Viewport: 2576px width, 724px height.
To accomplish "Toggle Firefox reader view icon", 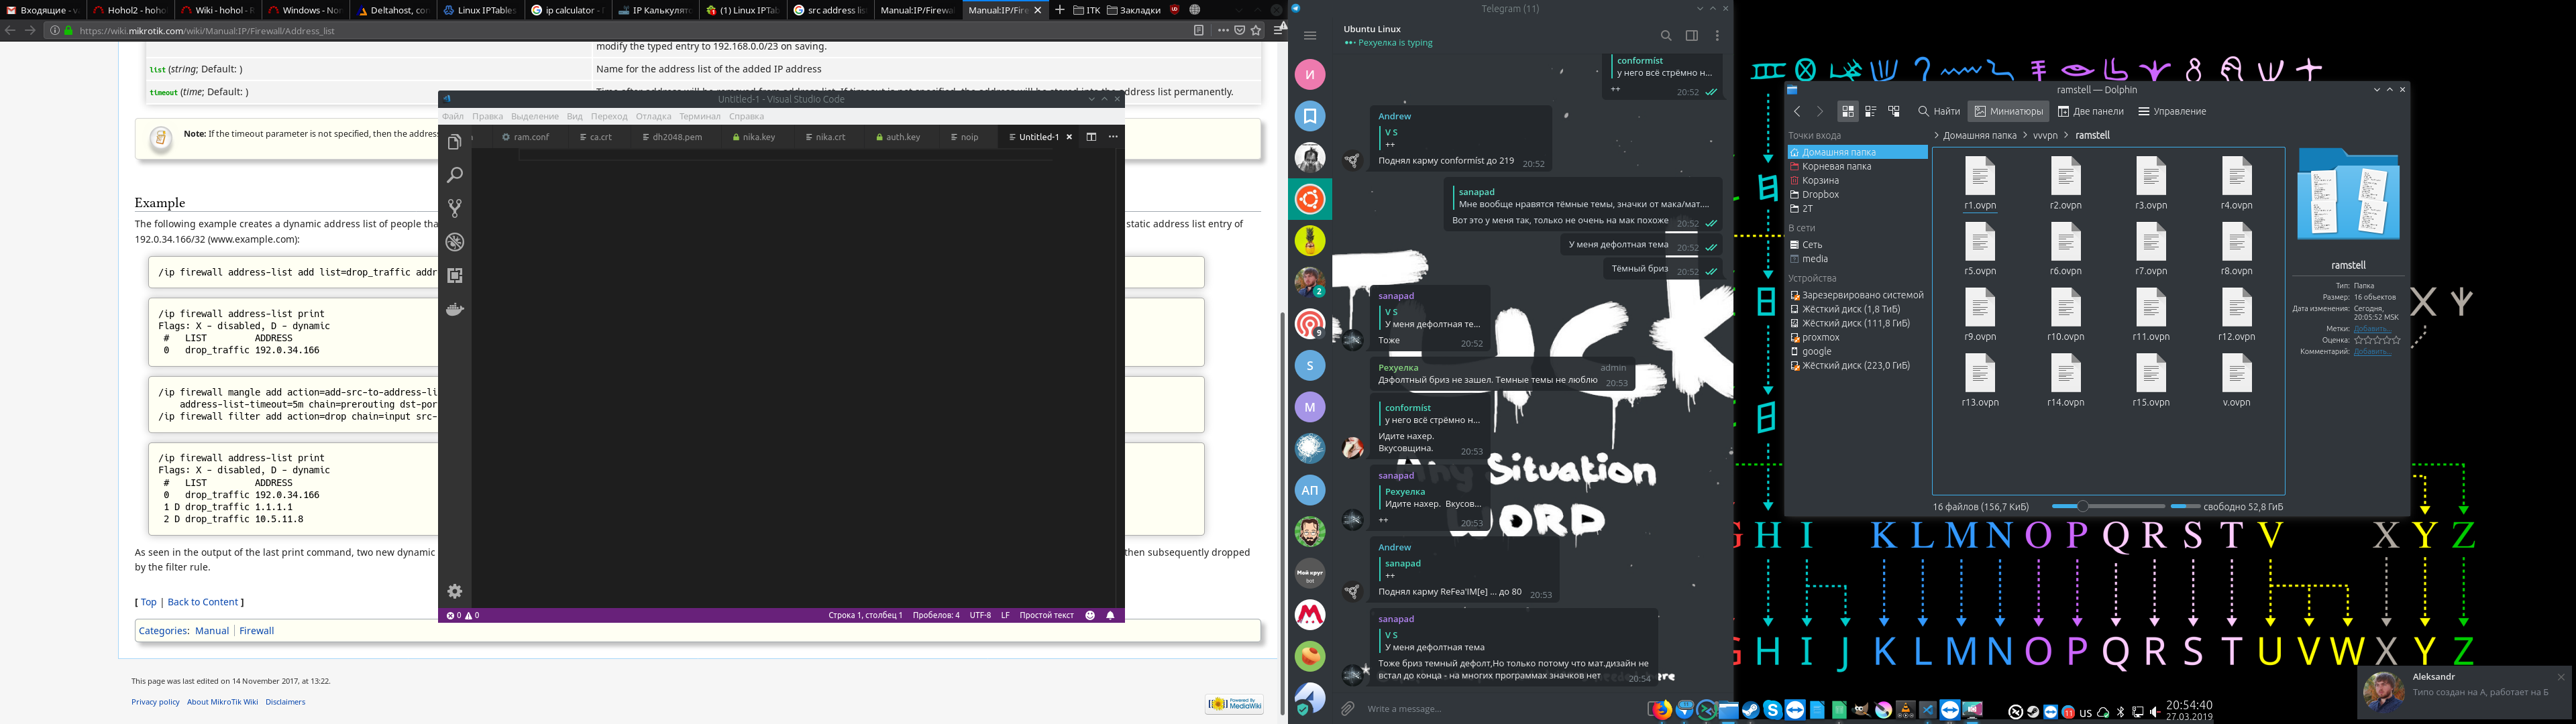I will tap(1199, 30).
